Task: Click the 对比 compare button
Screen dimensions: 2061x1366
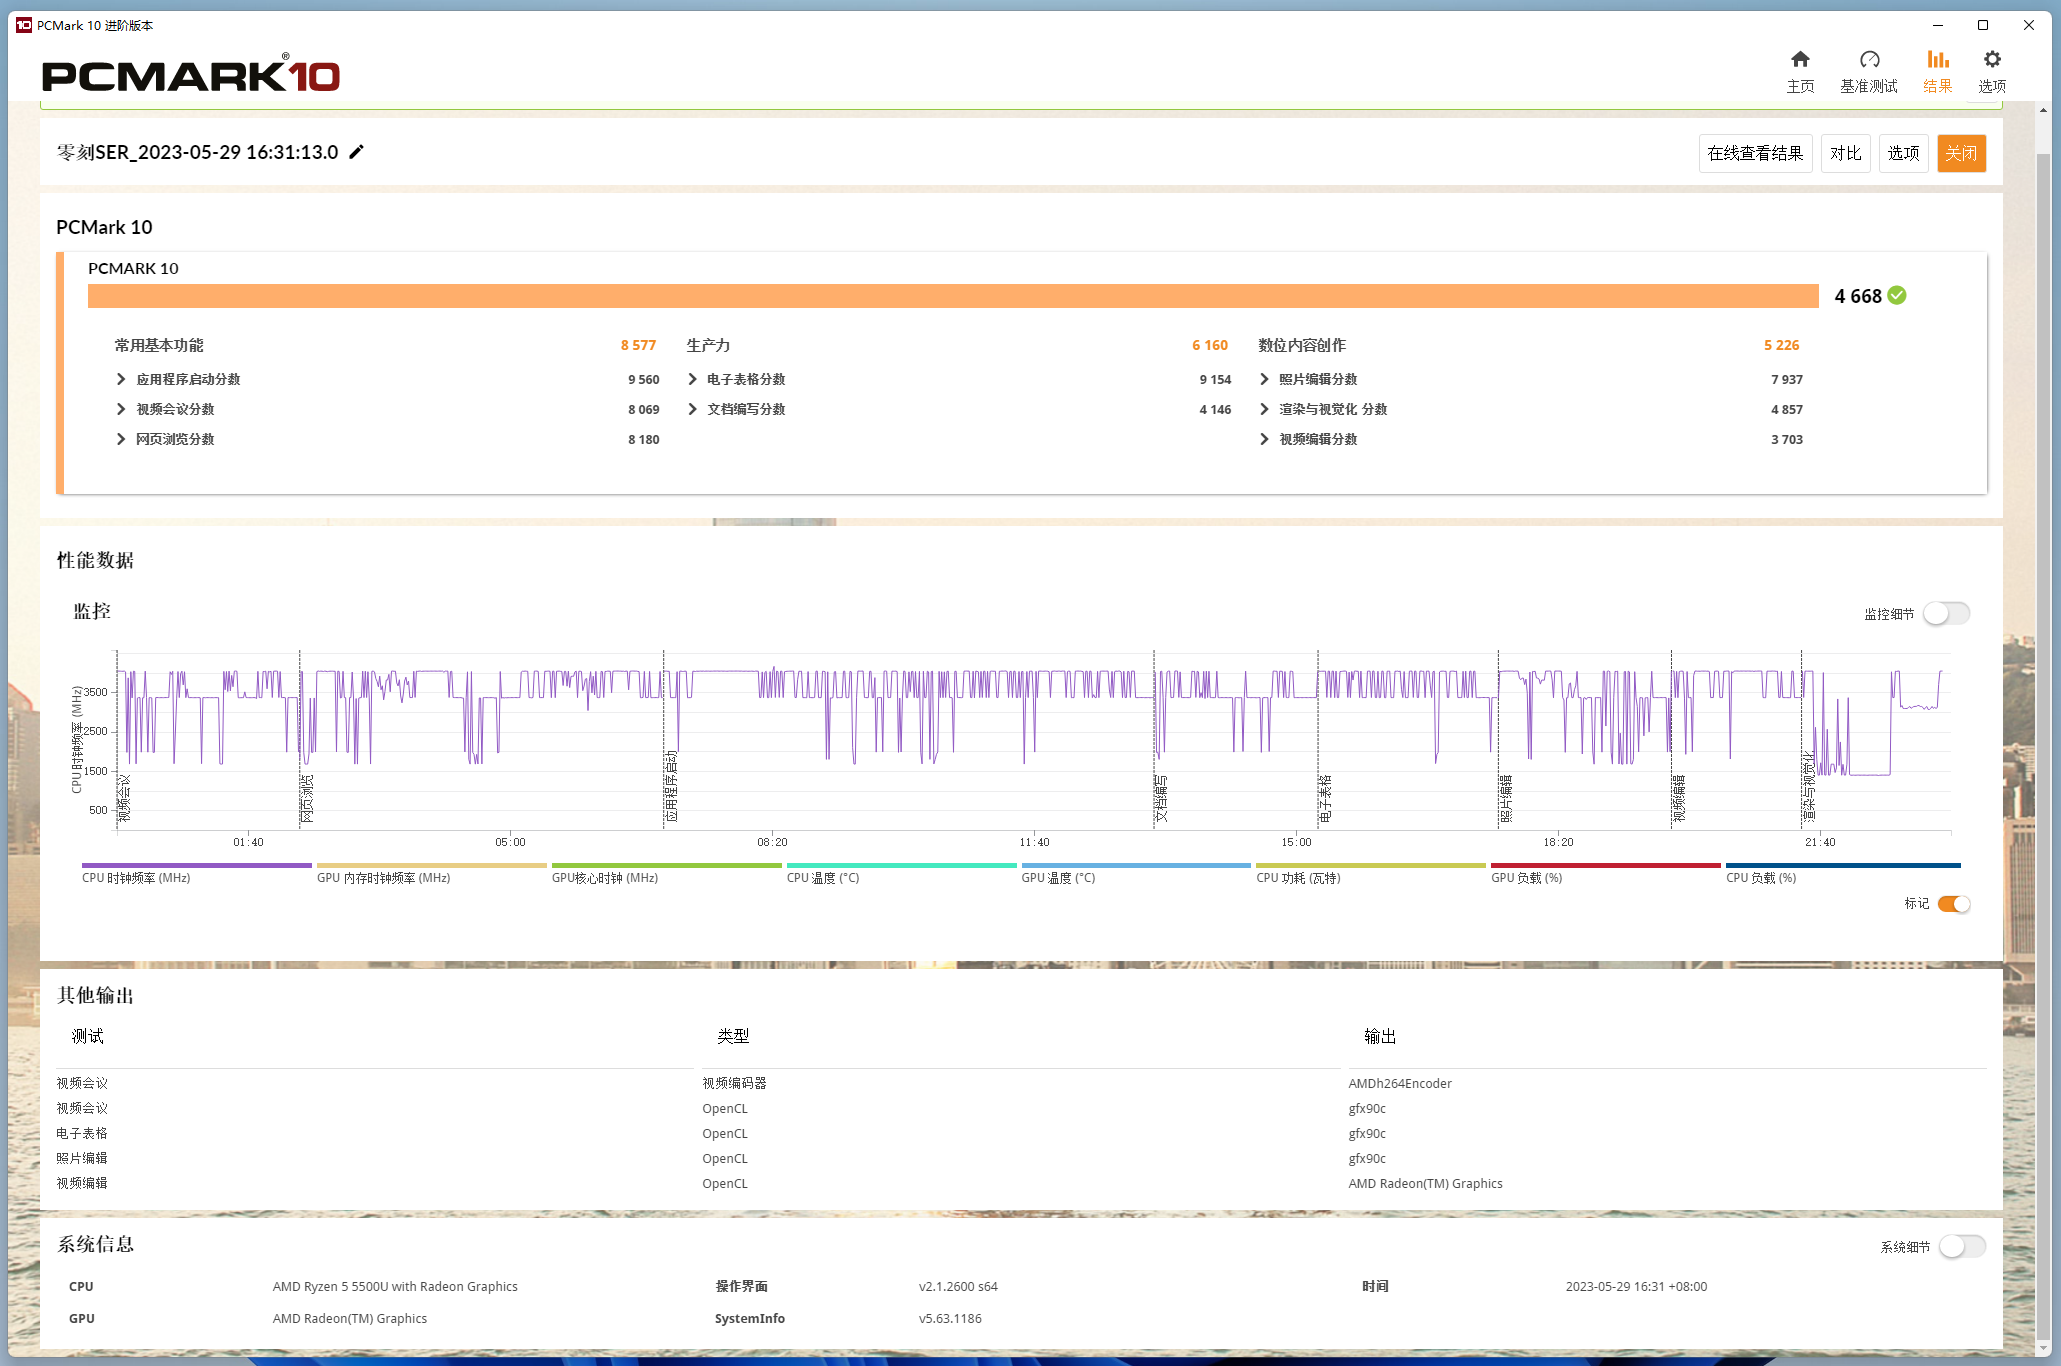Action: (x=1845, y=153)
